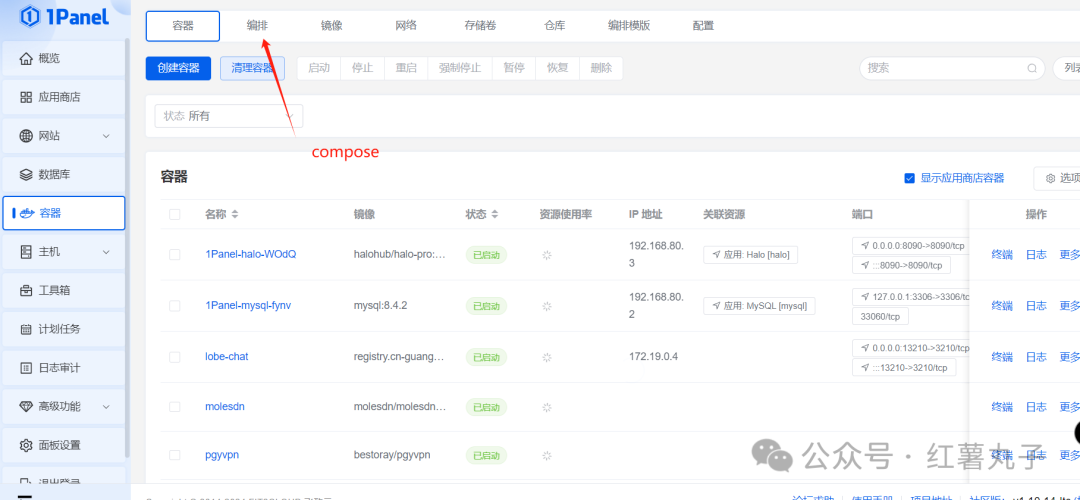
Task: Switch to the 仓库 tab
Action: 554,26
